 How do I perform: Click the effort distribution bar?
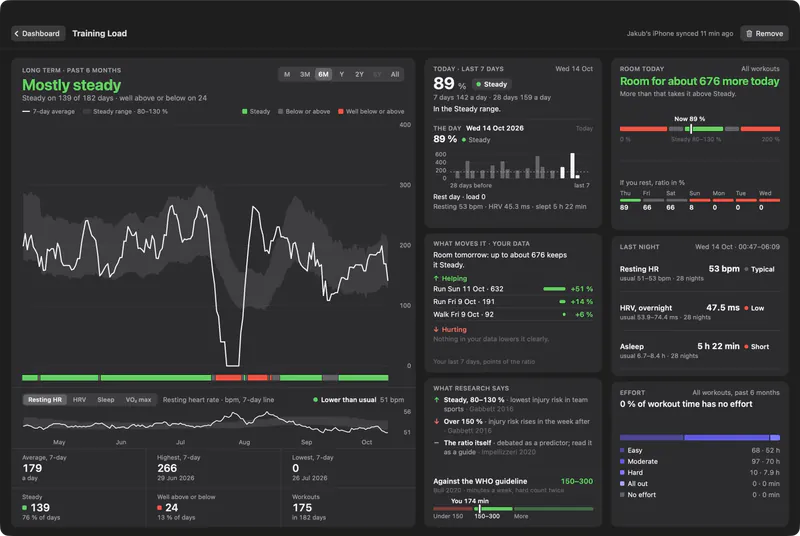pos(699,438)
